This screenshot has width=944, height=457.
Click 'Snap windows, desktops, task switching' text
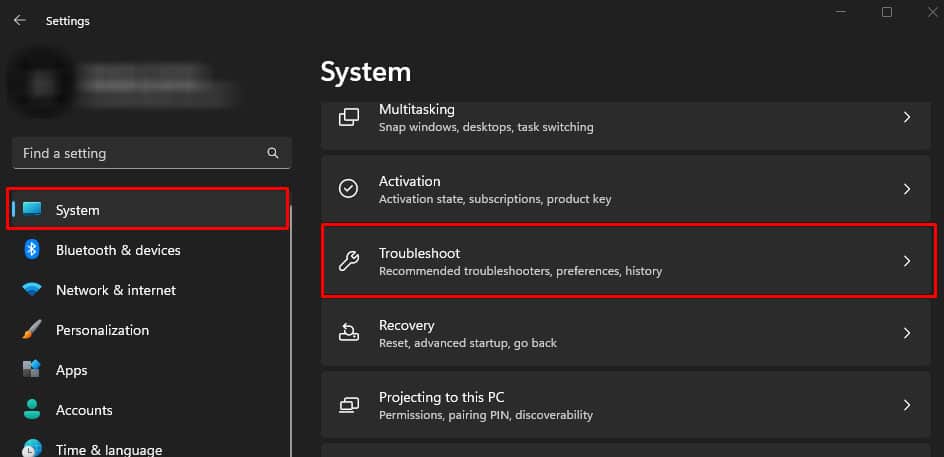coord(486,128)
